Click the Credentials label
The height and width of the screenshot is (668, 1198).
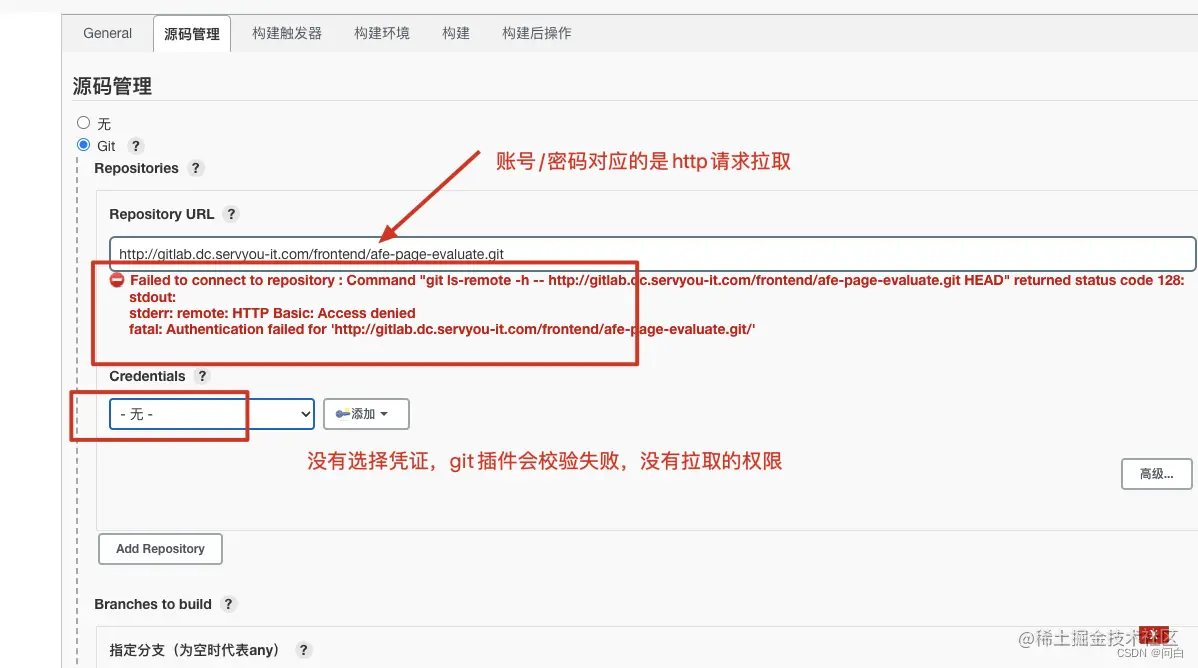click(x=147, y=376)
